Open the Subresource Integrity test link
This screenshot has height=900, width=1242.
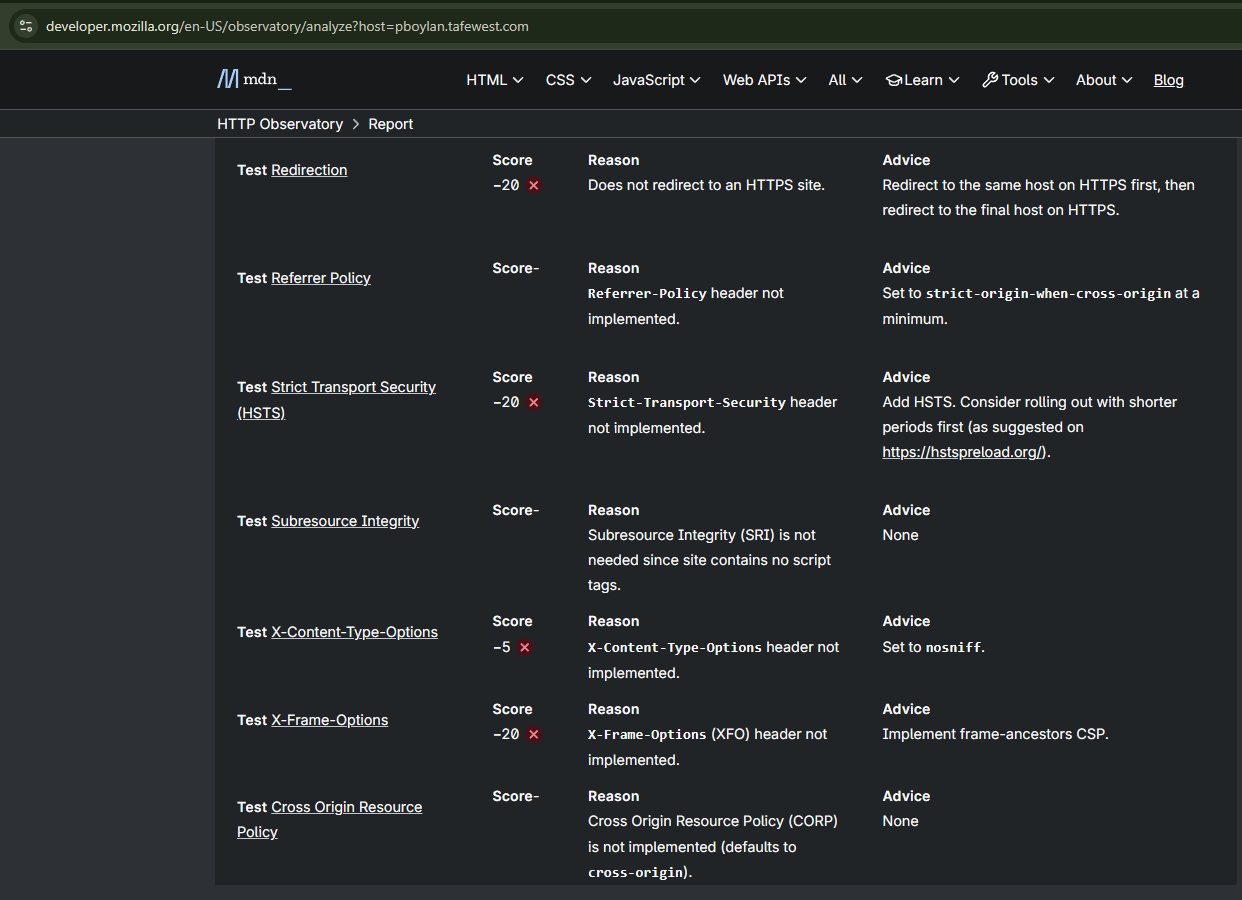[345, 521]
